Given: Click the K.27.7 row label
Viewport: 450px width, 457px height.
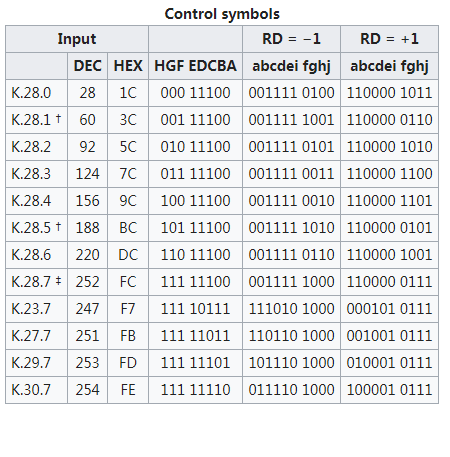Looking at the screenshot, I should (31, 336).
